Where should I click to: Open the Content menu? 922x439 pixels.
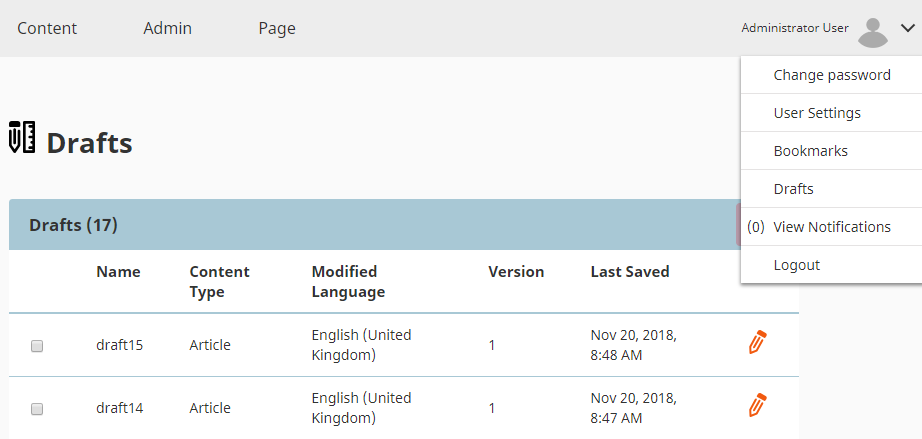coord(47,28)
